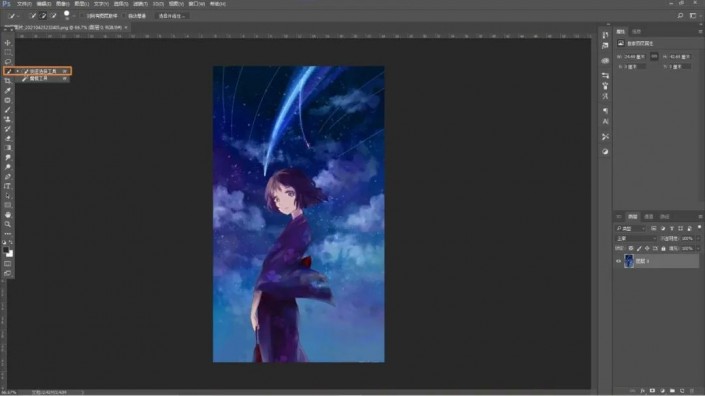Open the File (文件) menu
The width and height of the screenshot is (705, 396).
24,4
